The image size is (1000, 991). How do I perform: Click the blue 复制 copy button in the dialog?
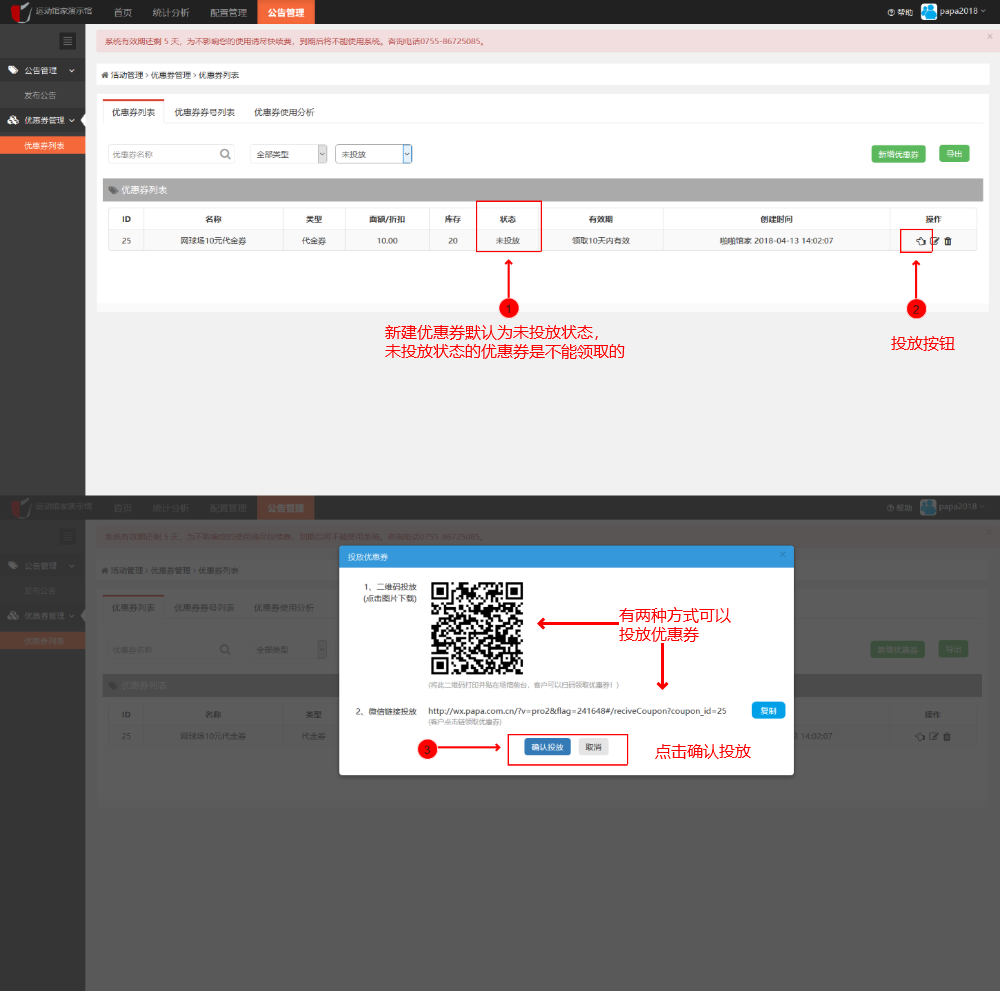click(x=768, y=710)
